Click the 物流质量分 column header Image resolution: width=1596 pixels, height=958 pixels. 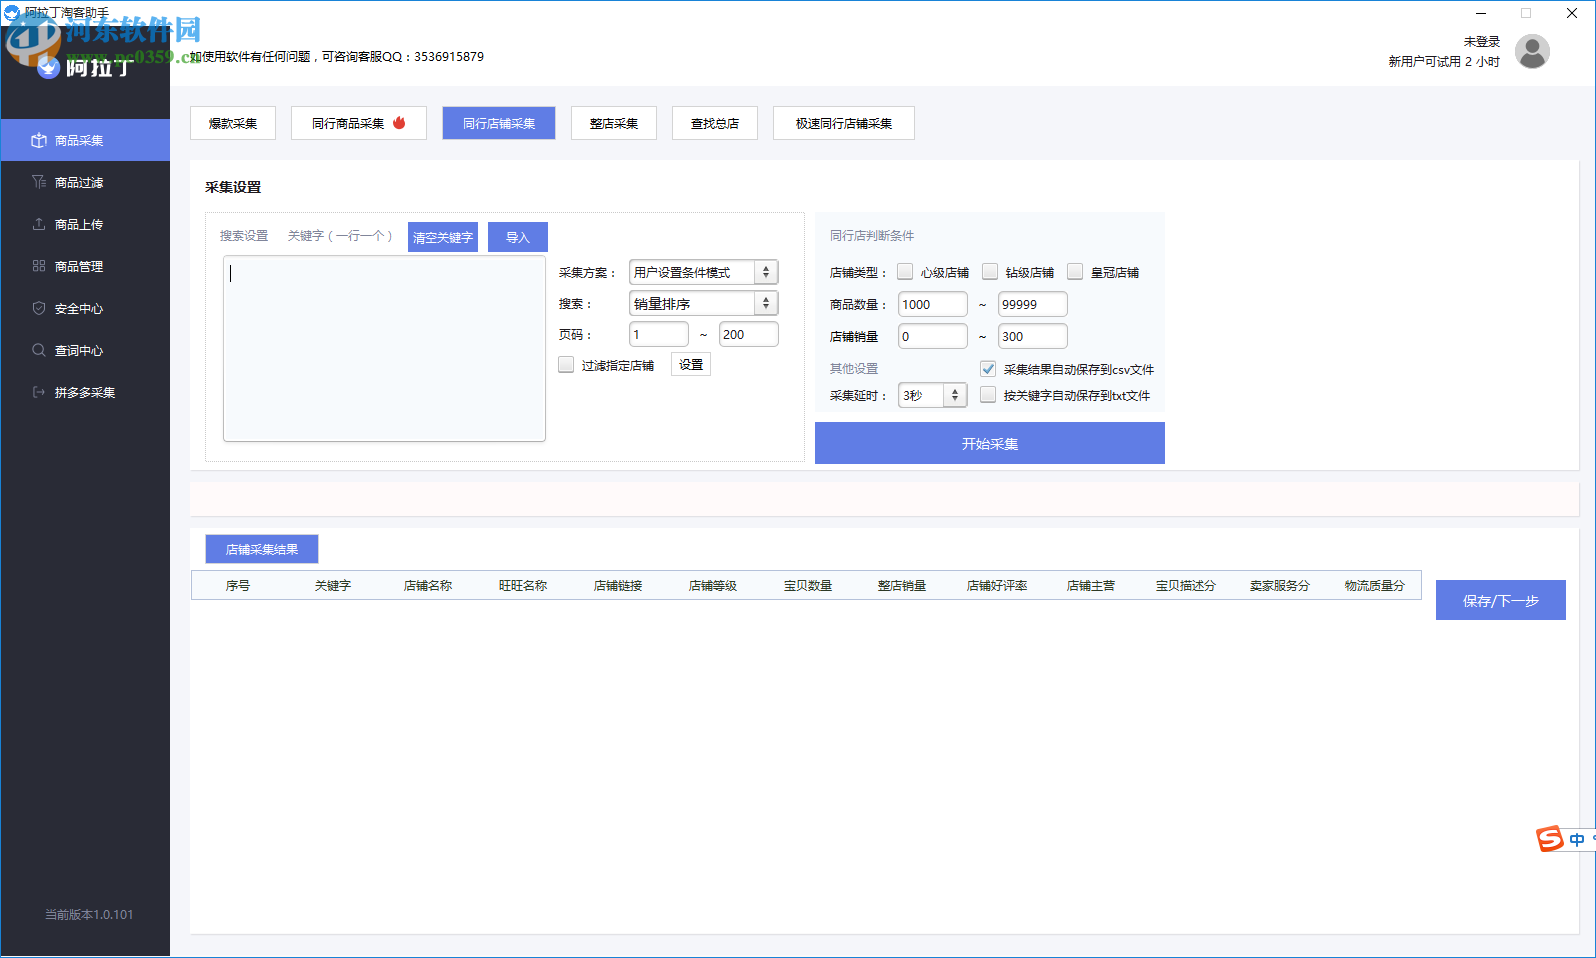point(1375,585)
